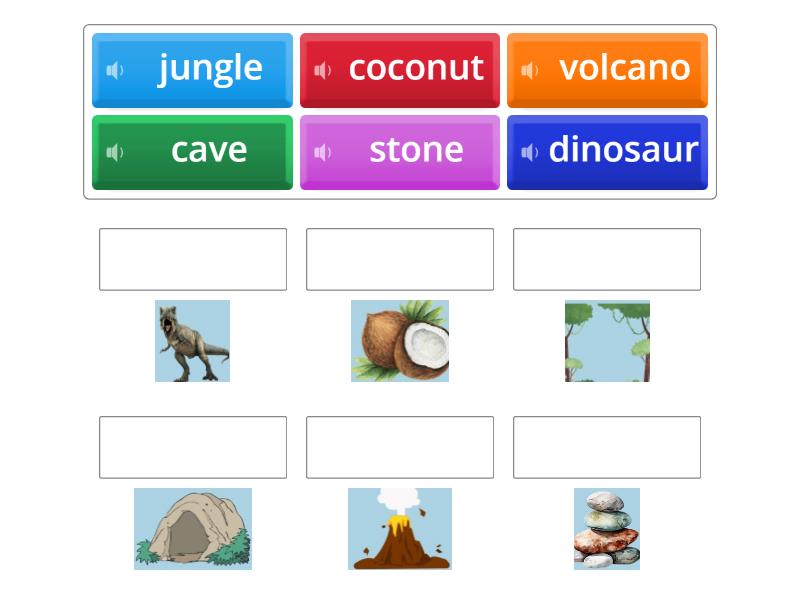Click the dinosaur picture
The image size is (800, 600).
click(192, 341)
